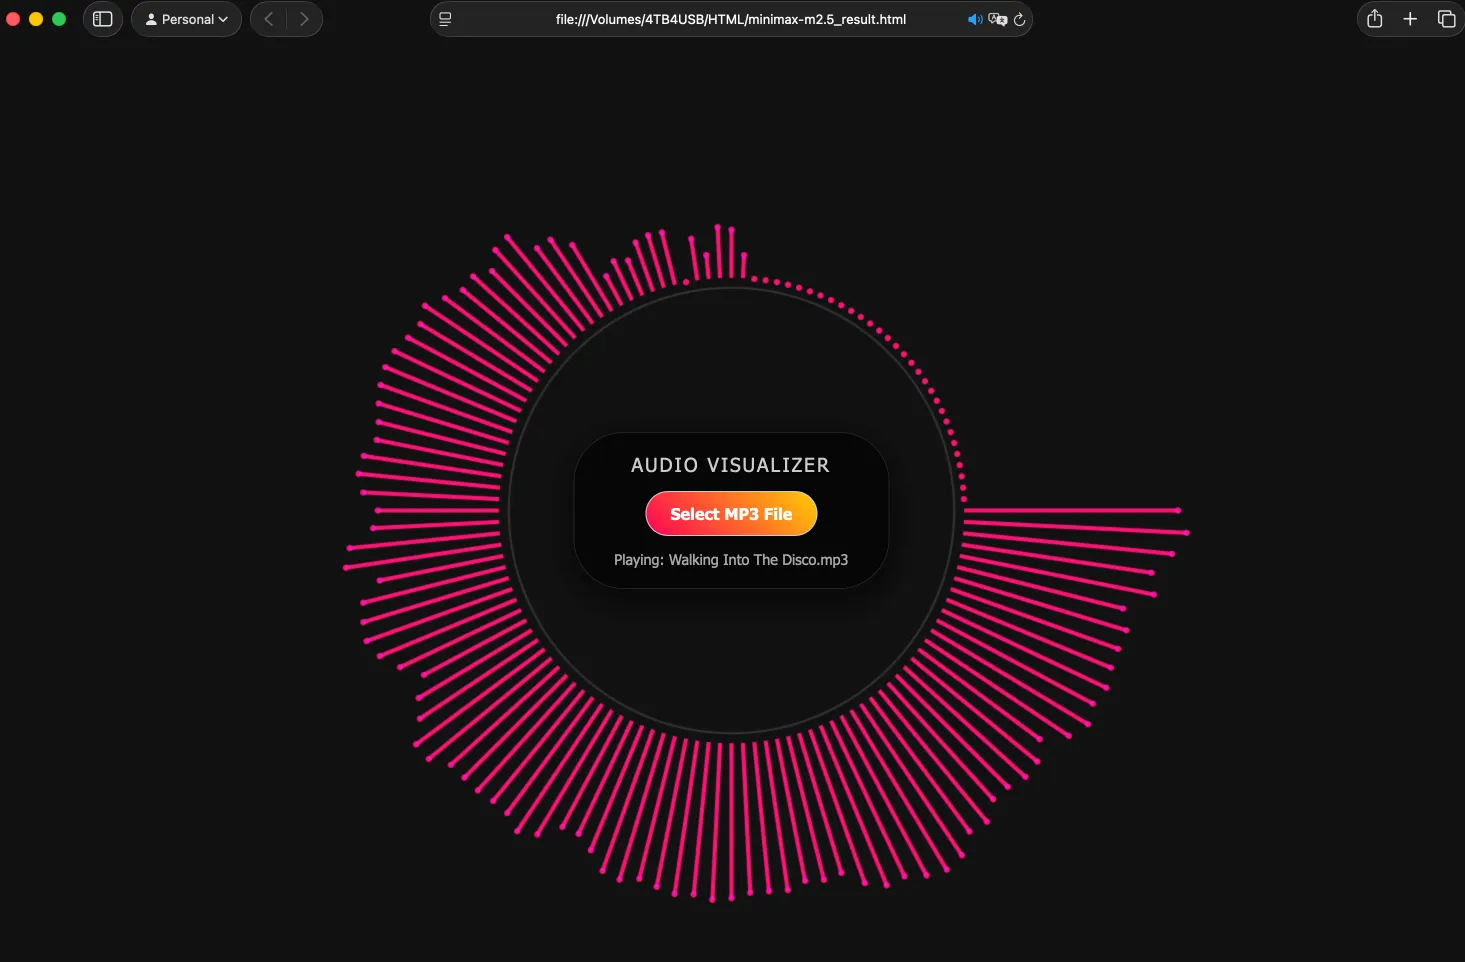Show the tab overview

pos(1446,19)
